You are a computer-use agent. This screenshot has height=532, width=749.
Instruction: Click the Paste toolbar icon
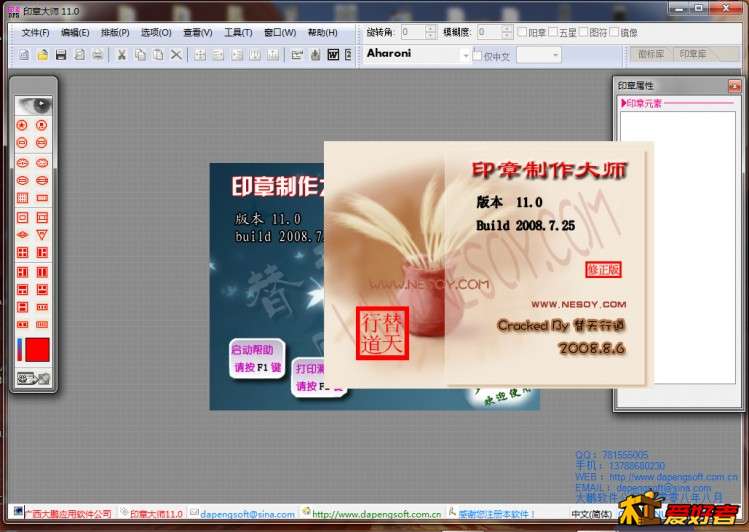[x=158, y=55]
